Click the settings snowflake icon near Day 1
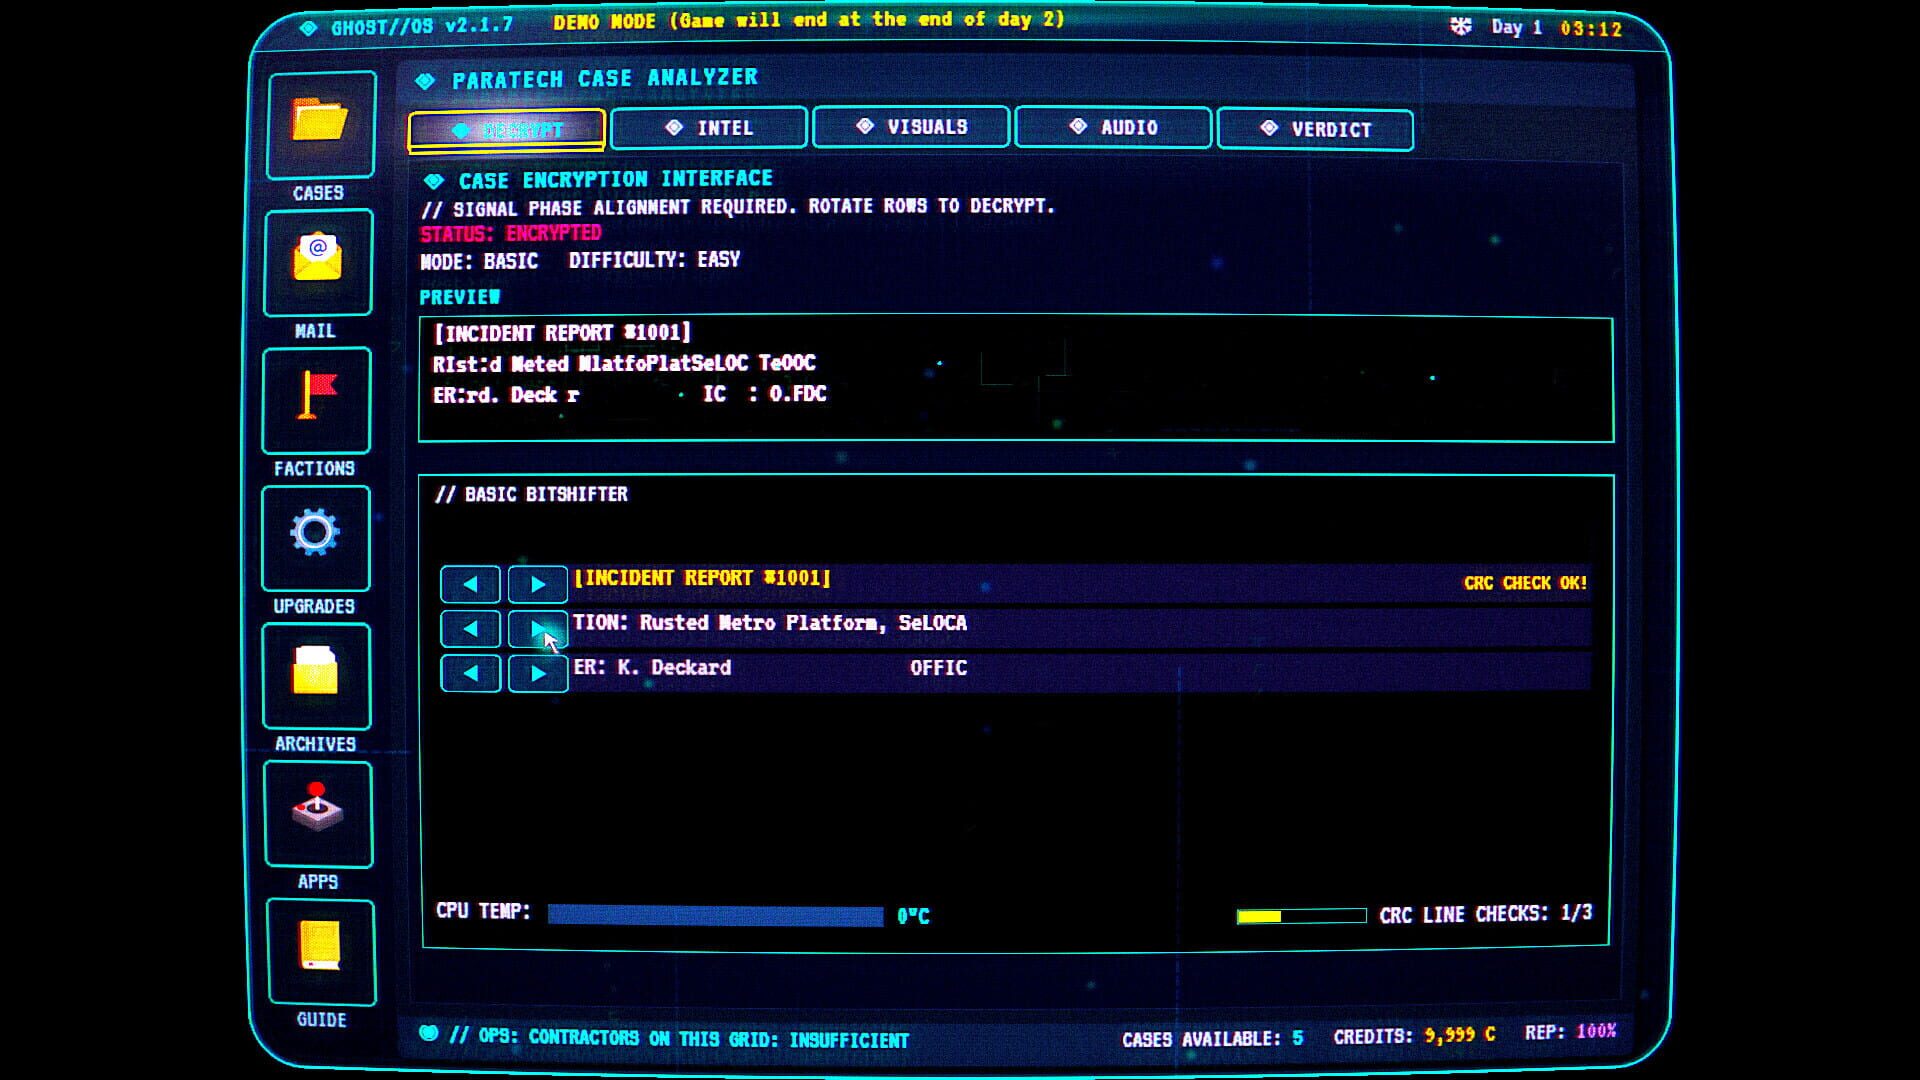Viewport: 1920px width, 1080px height. 1461,27
